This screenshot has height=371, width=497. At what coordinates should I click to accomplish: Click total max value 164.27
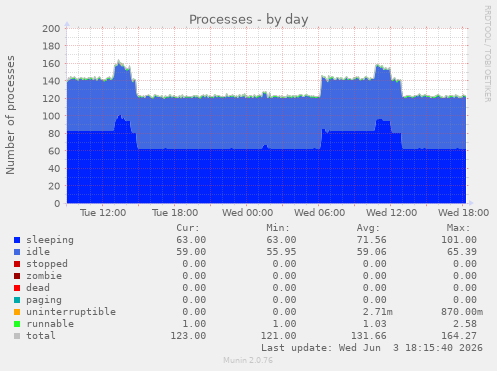[459, 336]
